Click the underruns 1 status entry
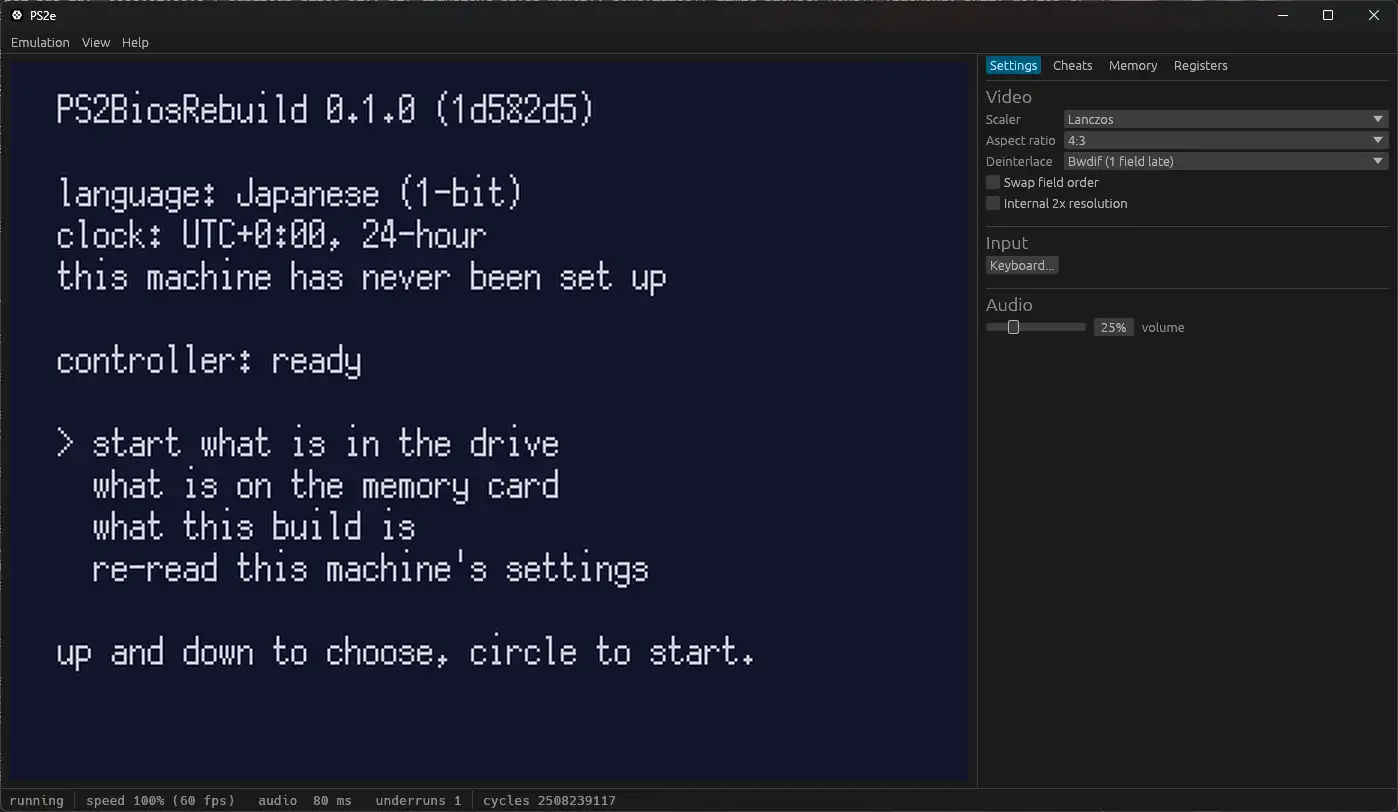Viewport: 1398px width, 812px height. [x=418, y=800]
